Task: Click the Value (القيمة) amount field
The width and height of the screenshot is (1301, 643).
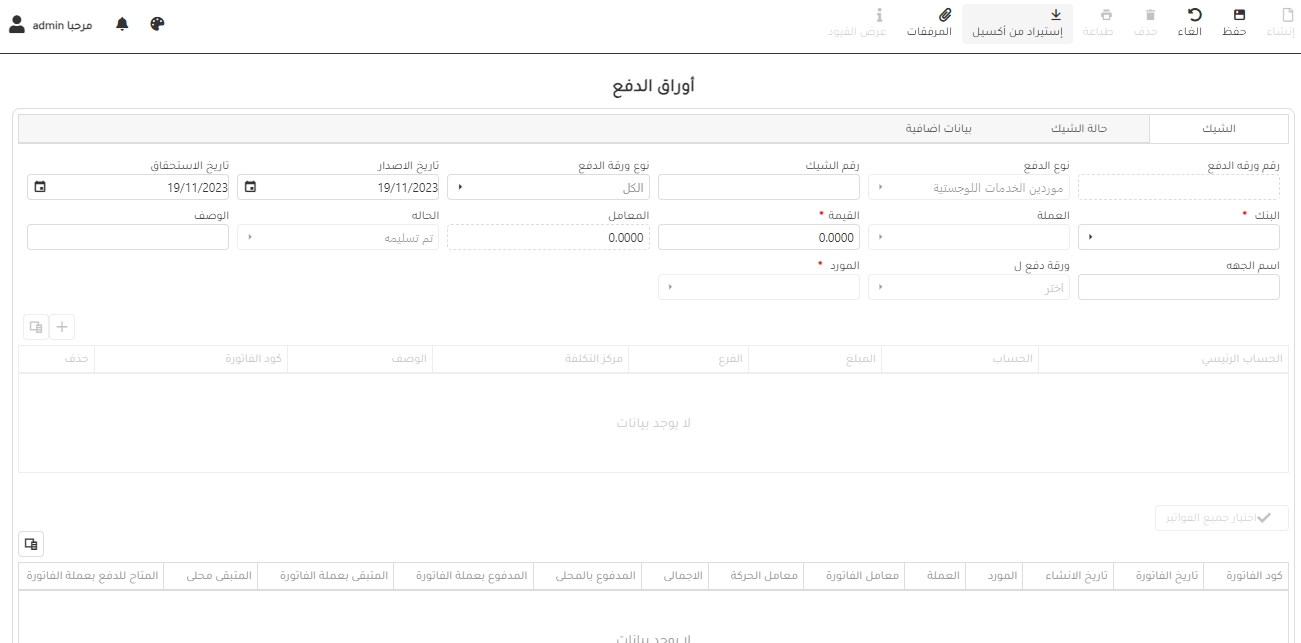Action: point(758,237)
